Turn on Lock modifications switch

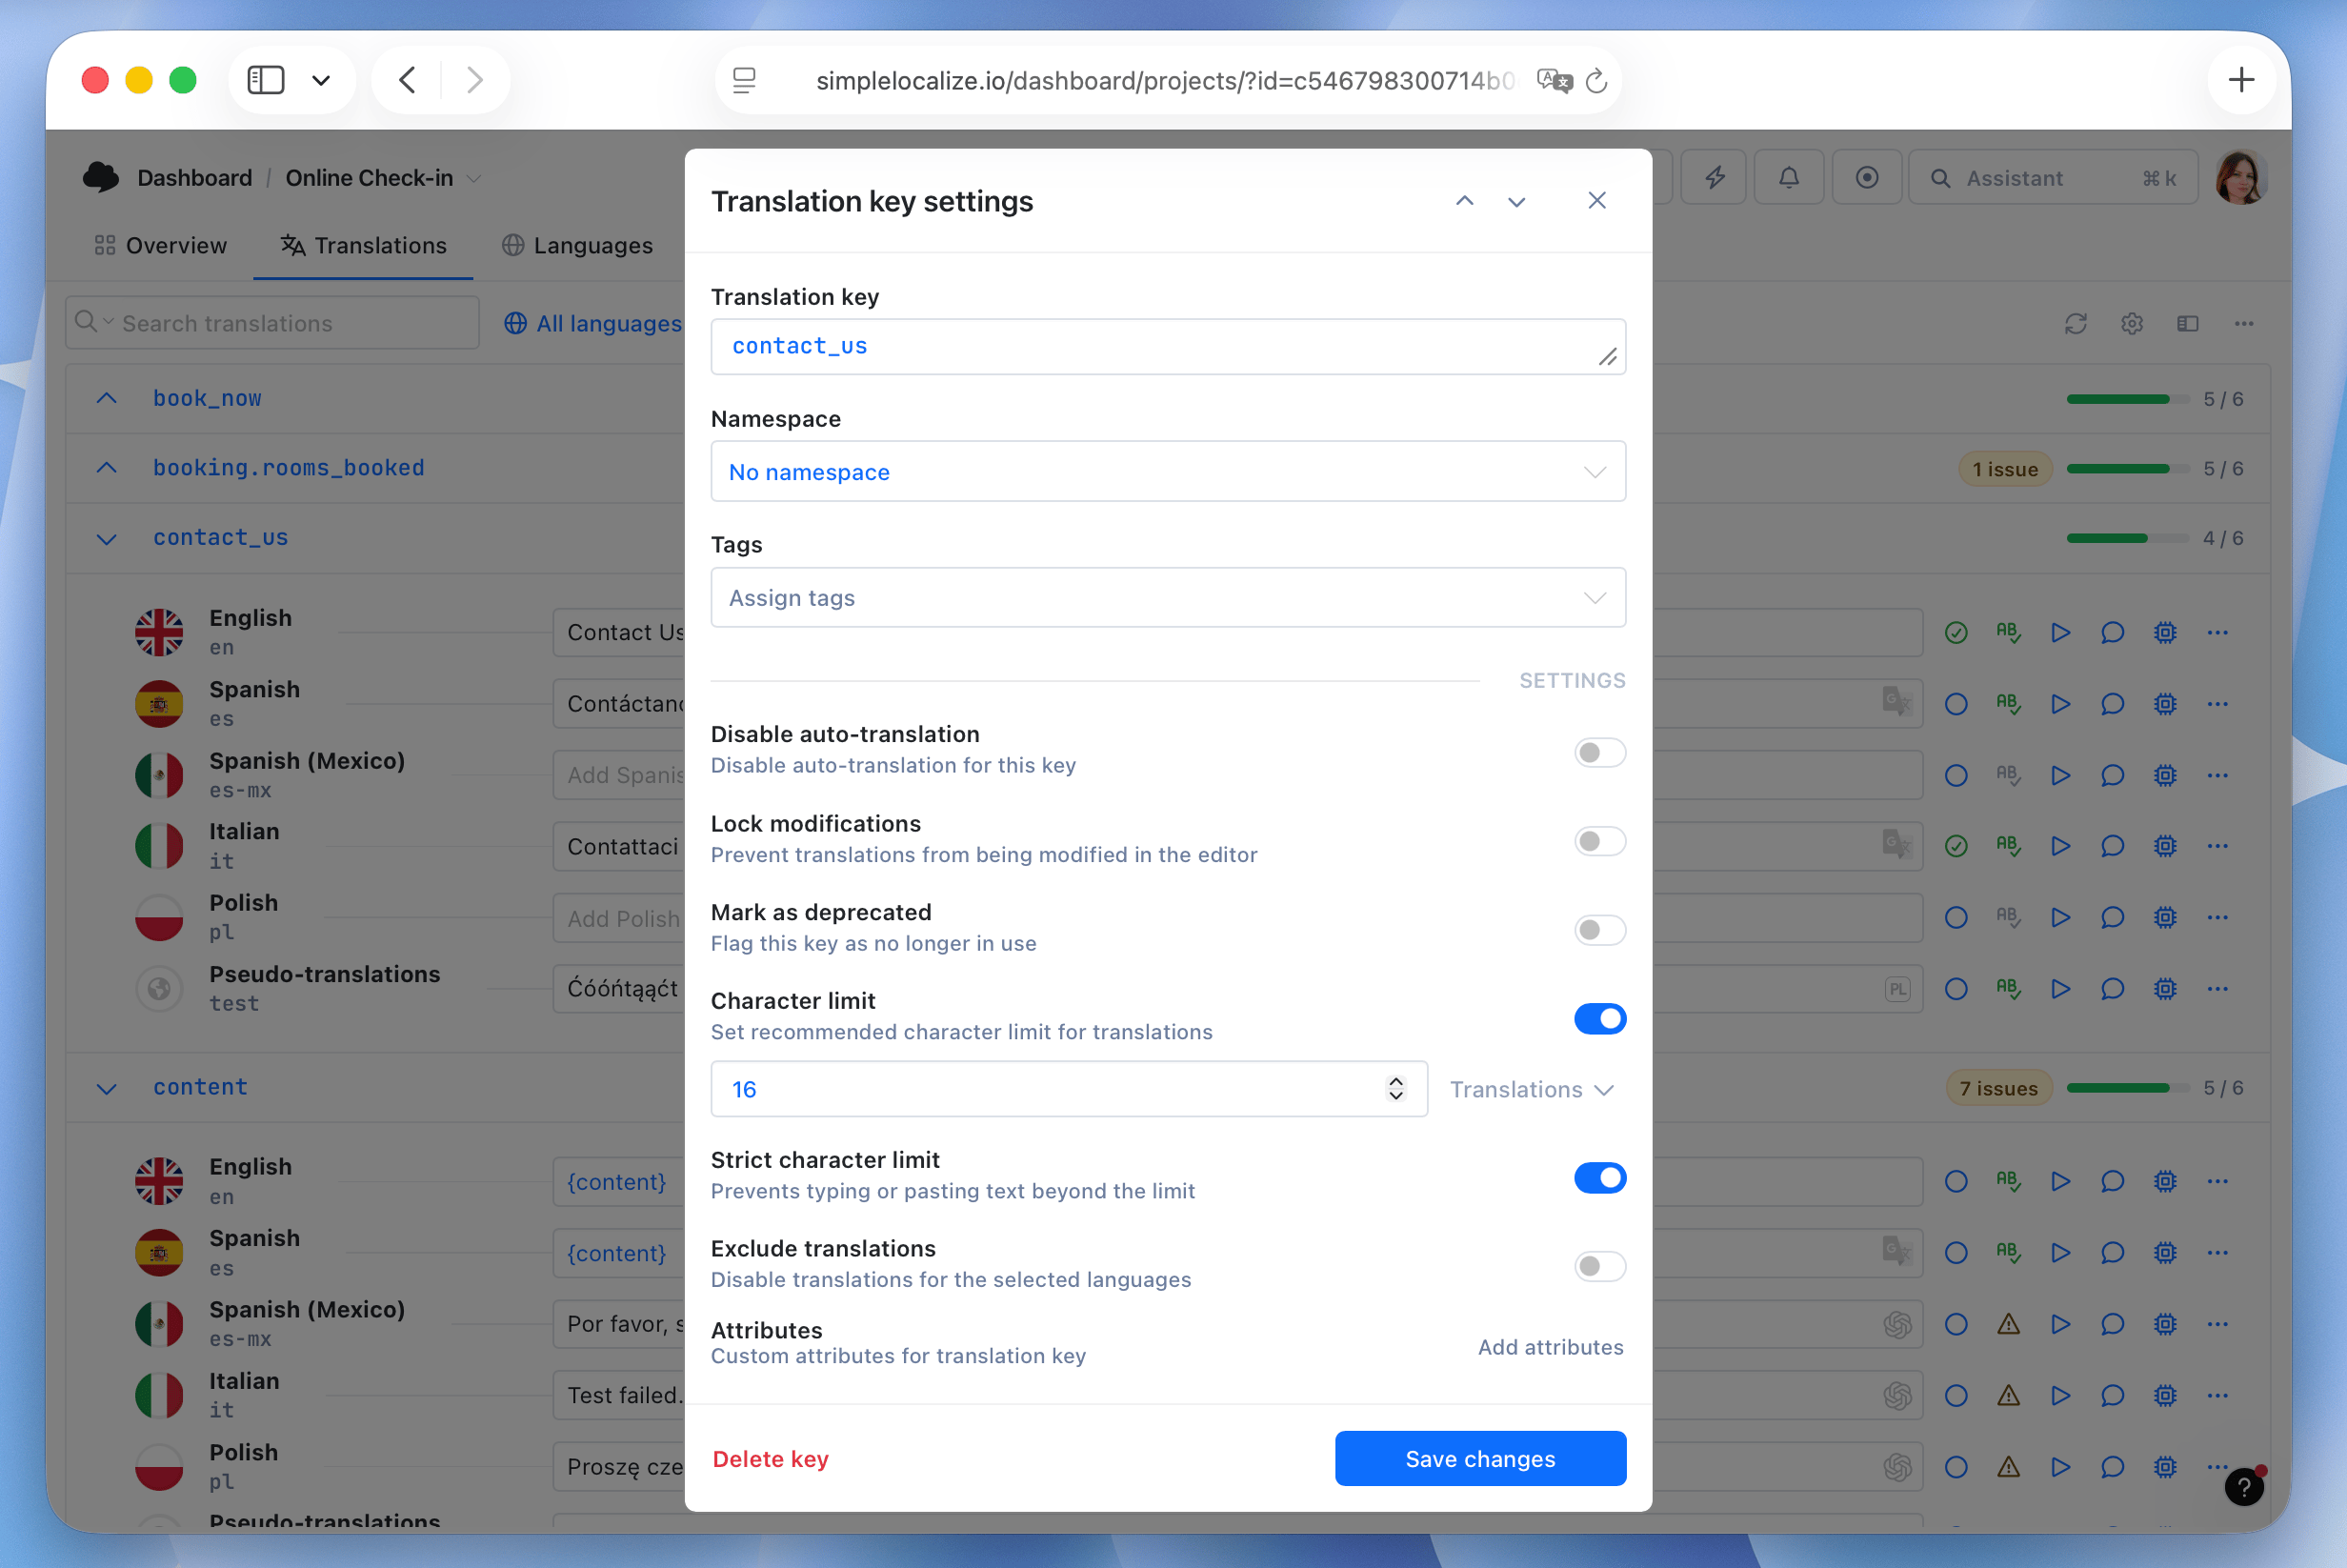[x=1599, y=841]
